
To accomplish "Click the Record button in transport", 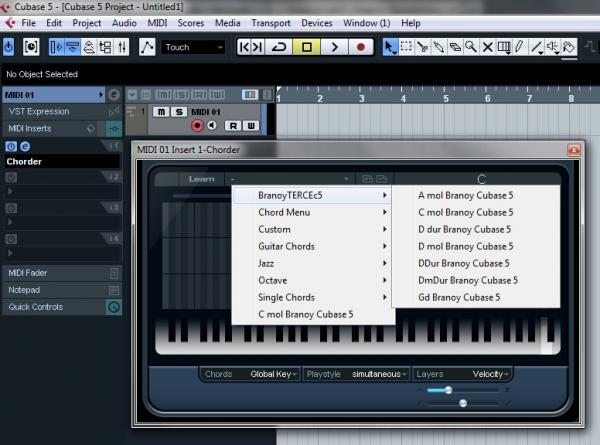I will [360, 47].
